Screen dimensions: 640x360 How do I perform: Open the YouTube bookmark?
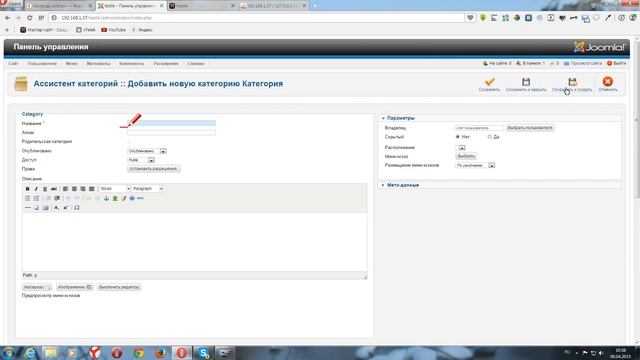point(113,30)
